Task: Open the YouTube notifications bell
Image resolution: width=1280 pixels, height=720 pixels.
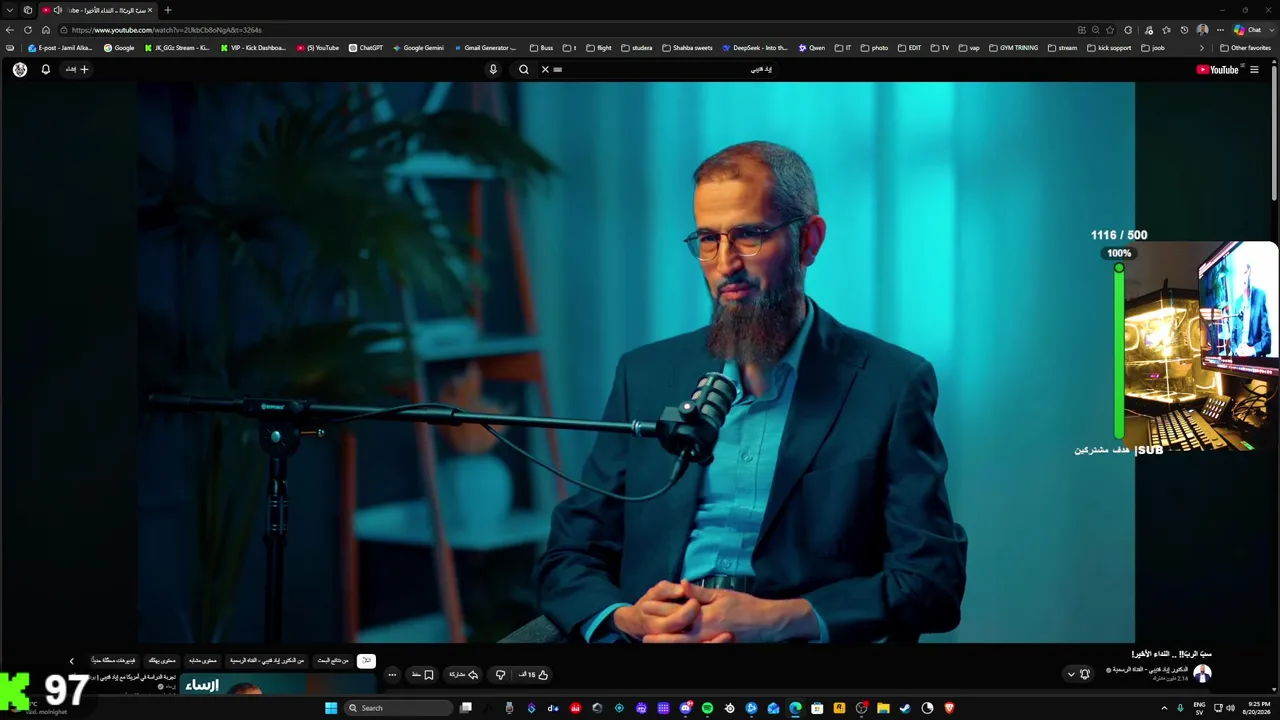Action: tap(45, 70)
